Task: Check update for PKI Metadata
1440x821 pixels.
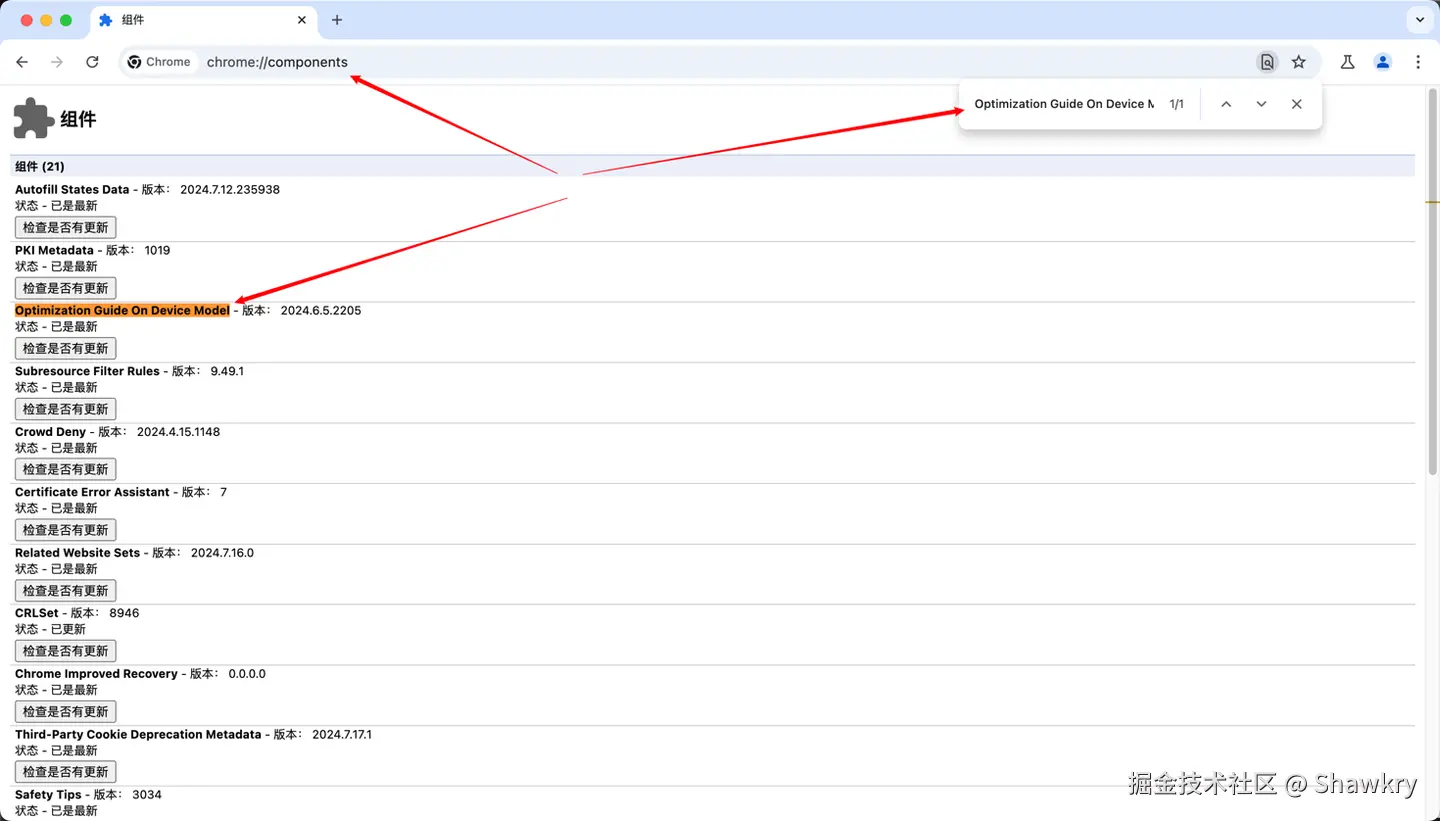Action: [x=66, y=288]
